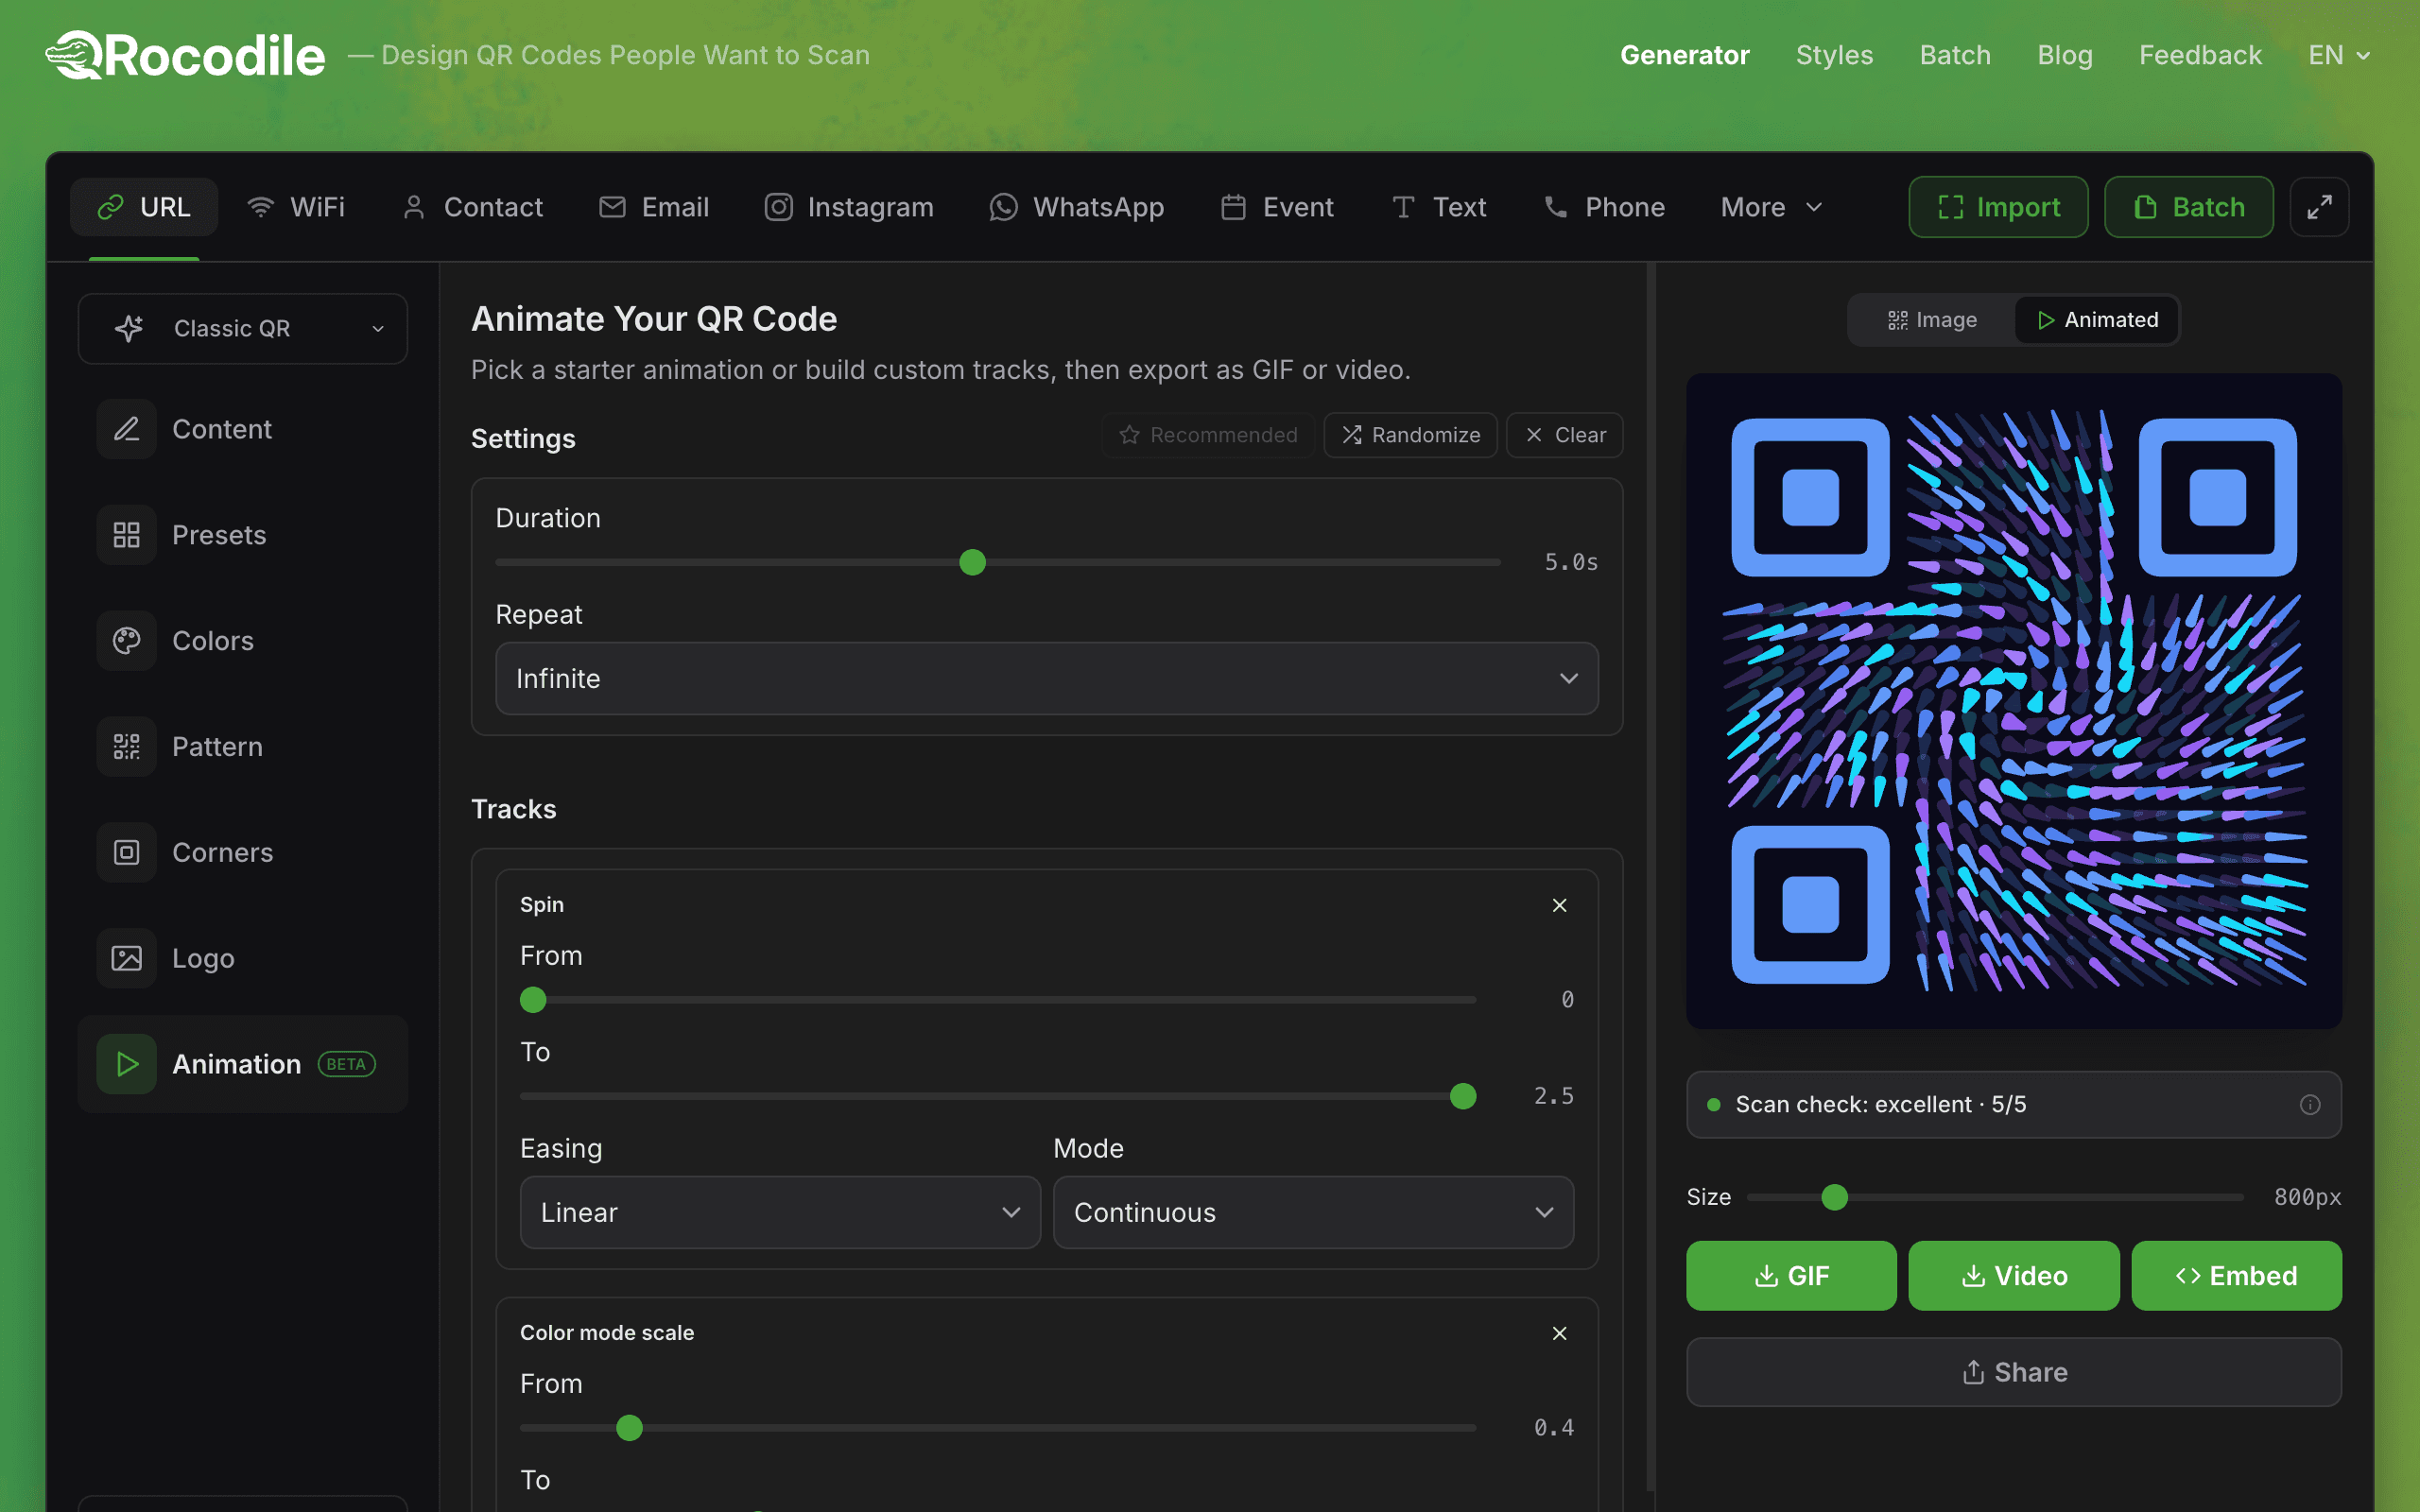Click the QR icon beside Pattern
Viewport: 2420px width, 1512px height.
tap(127, 747)
